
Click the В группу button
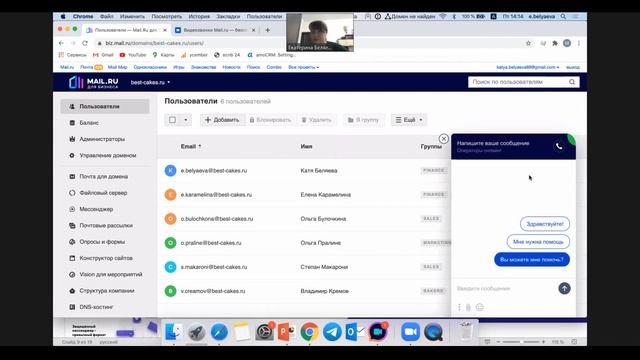click(x=363, y=120)
